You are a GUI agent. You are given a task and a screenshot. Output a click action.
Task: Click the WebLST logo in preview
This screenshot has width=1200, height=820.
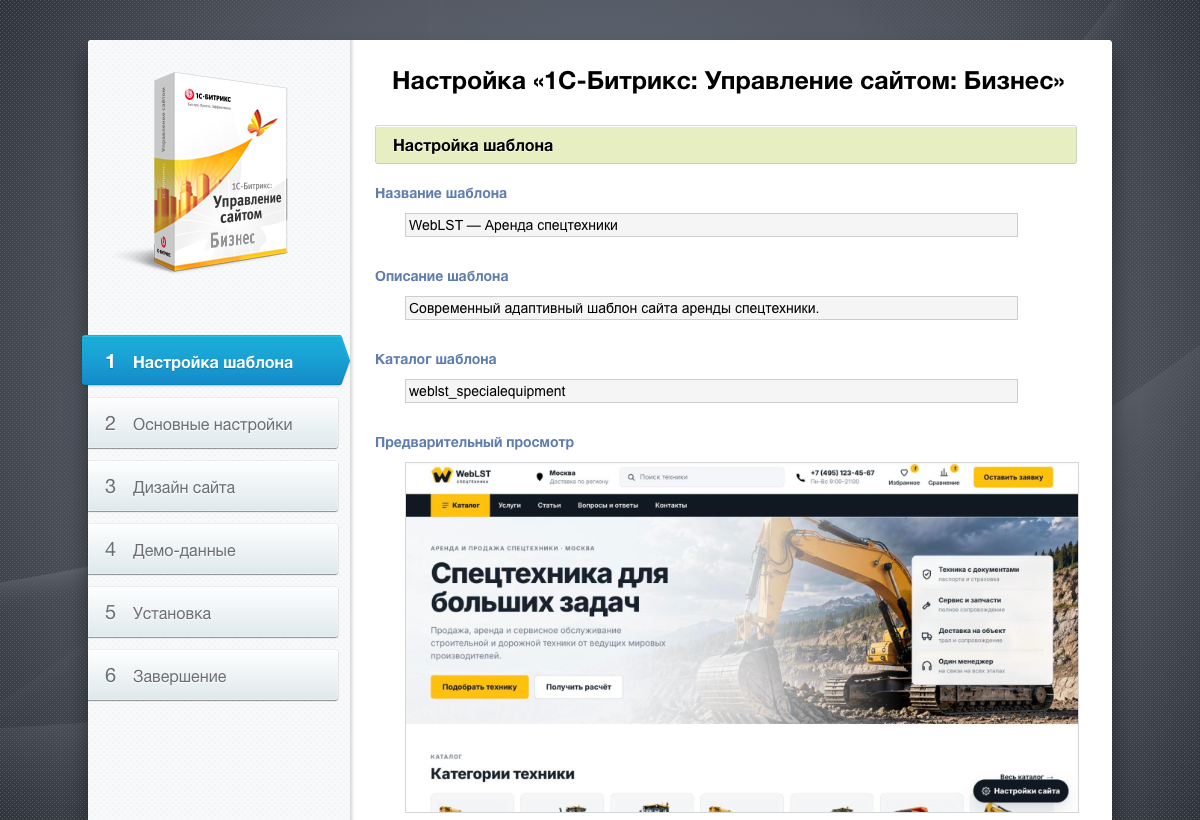coord(460,476)
